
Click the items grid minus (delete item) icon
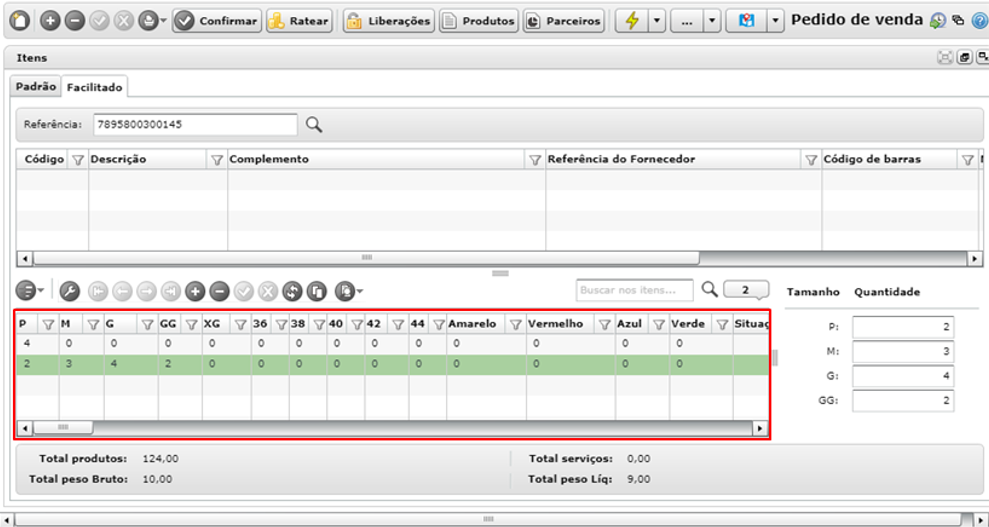coord(219,291)
